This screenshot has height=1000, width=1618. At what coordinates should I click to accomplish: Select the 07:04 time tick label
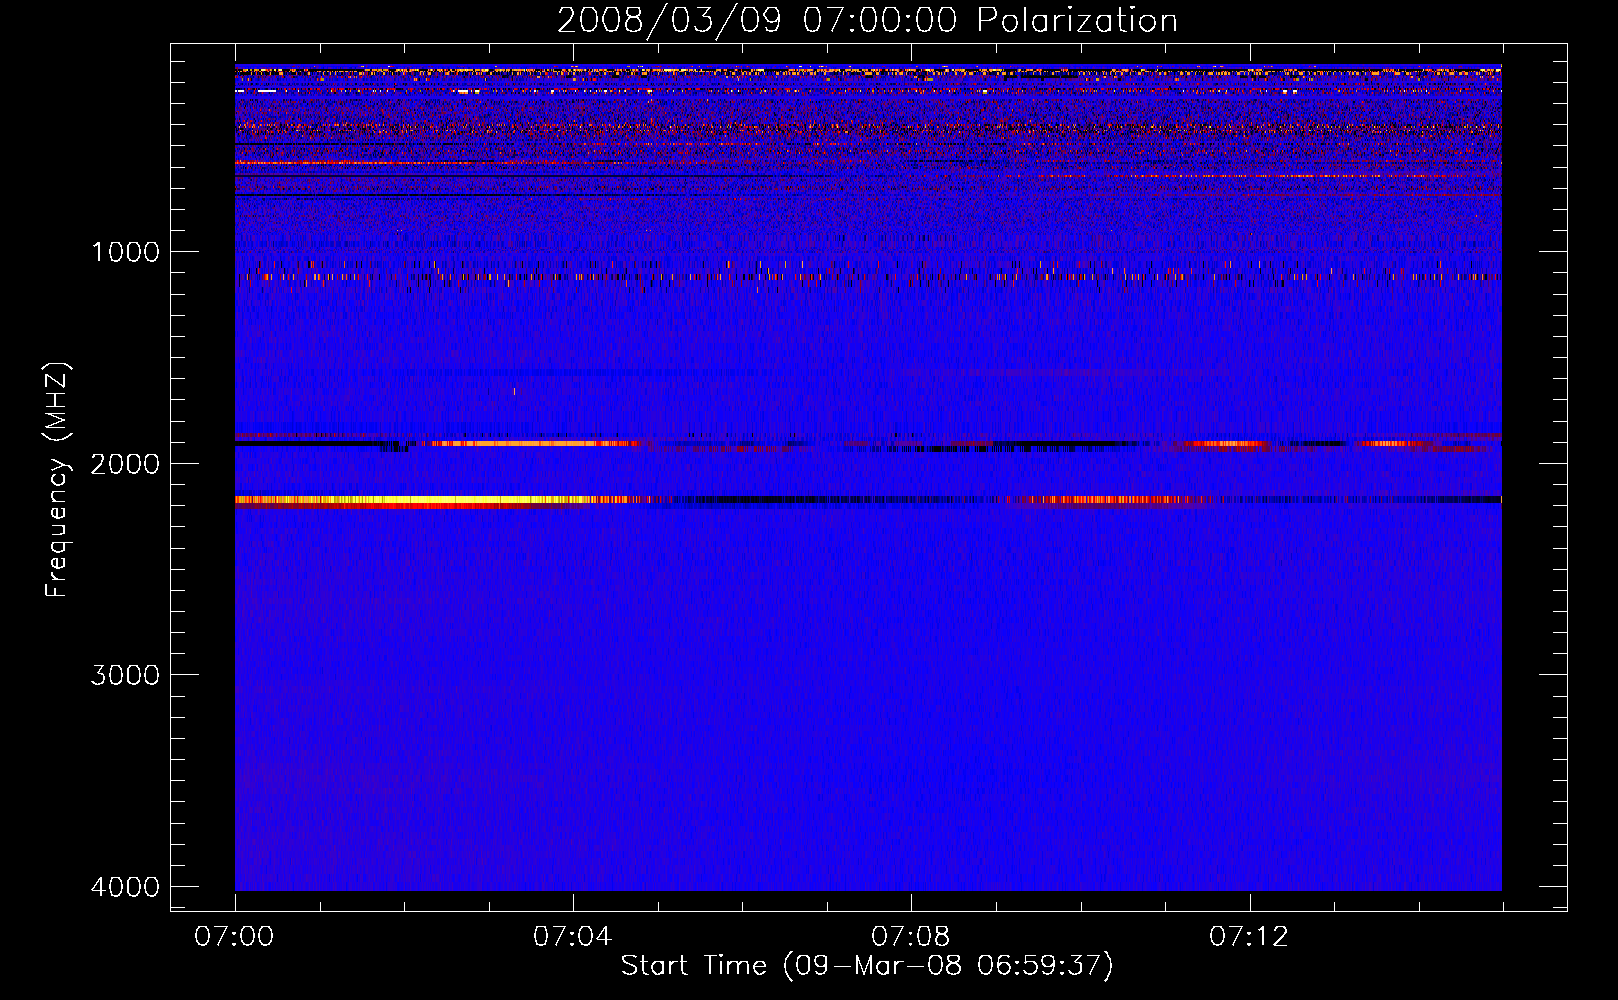tap(573, 937)
